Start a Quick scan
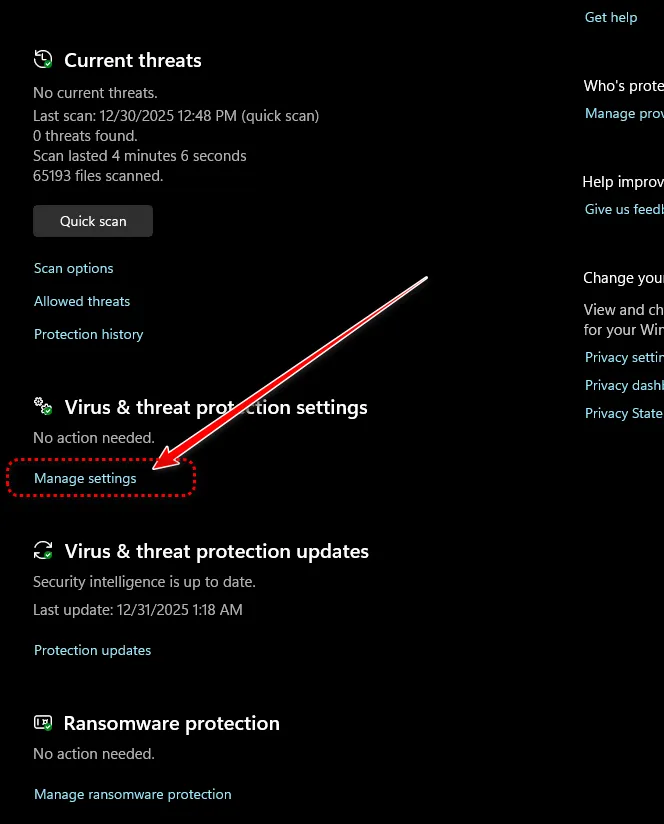 click(x=93, y=221)
